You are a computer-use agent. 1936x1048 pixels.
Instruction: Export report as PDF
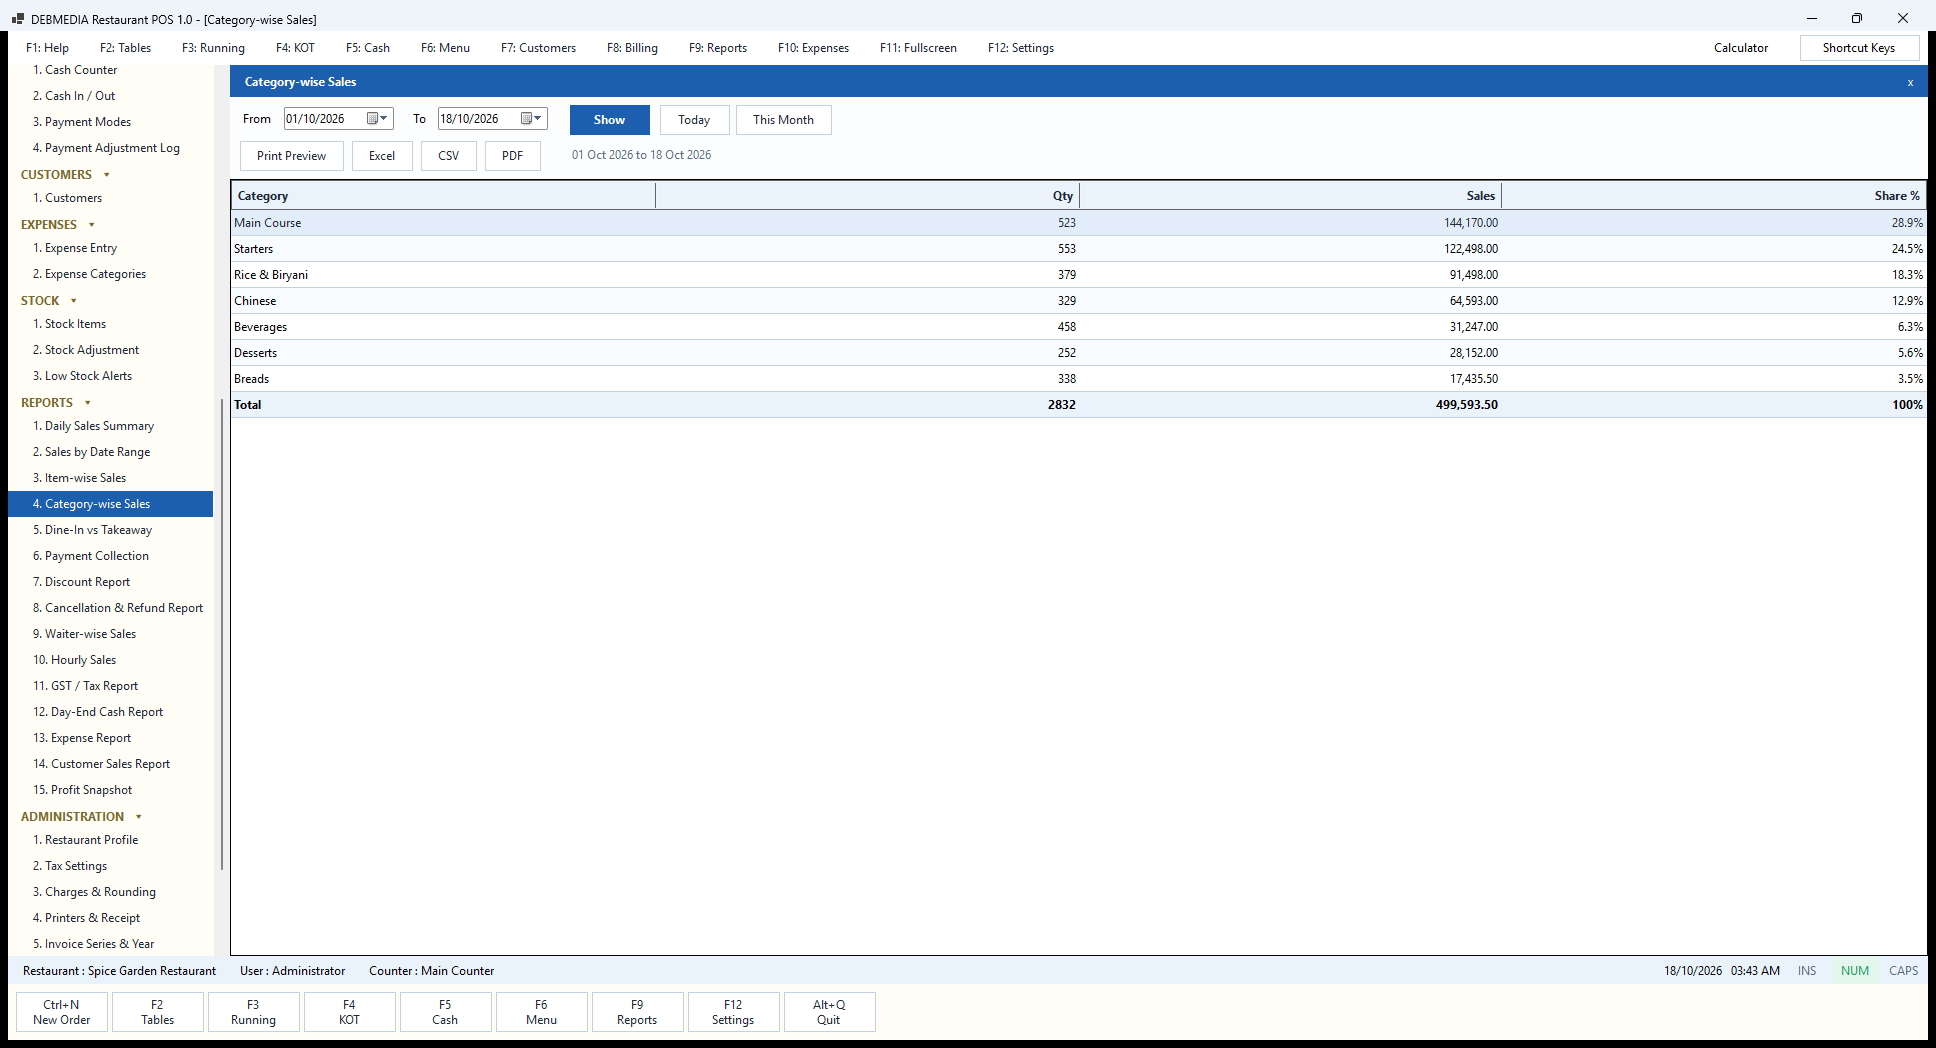[512, 156]
